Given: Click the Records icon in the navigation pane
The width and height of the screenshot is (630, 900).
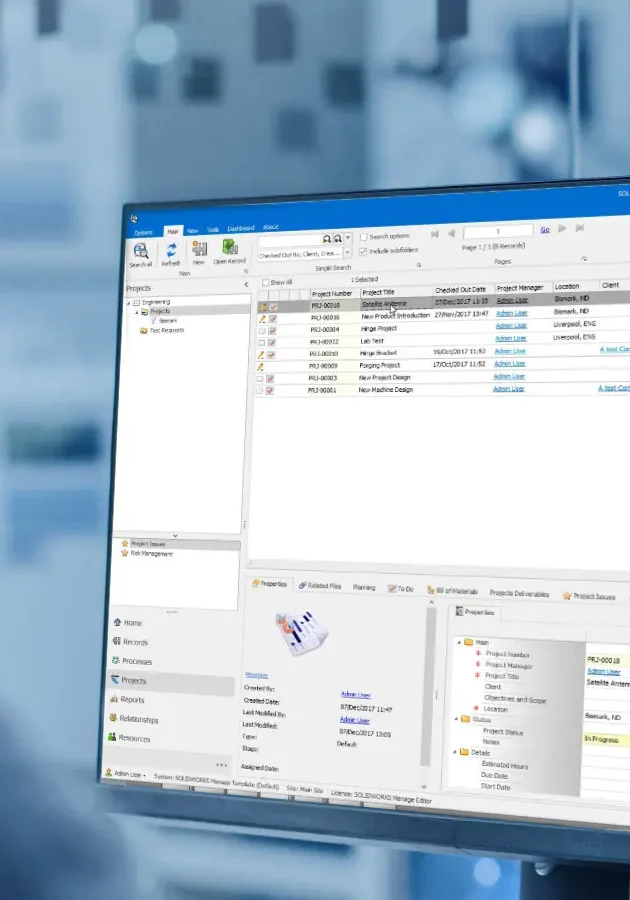Looking at the screenshot, I should pyautogui.click(x=116, y=641).
